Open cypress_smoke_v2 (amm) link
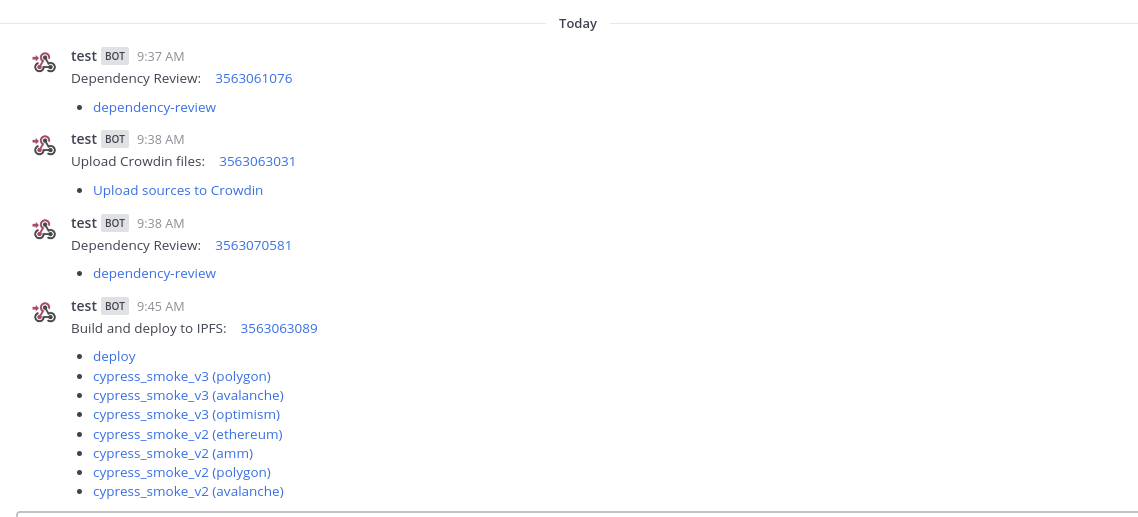The width and height of the screenshot is (1138, 517). 173,453
